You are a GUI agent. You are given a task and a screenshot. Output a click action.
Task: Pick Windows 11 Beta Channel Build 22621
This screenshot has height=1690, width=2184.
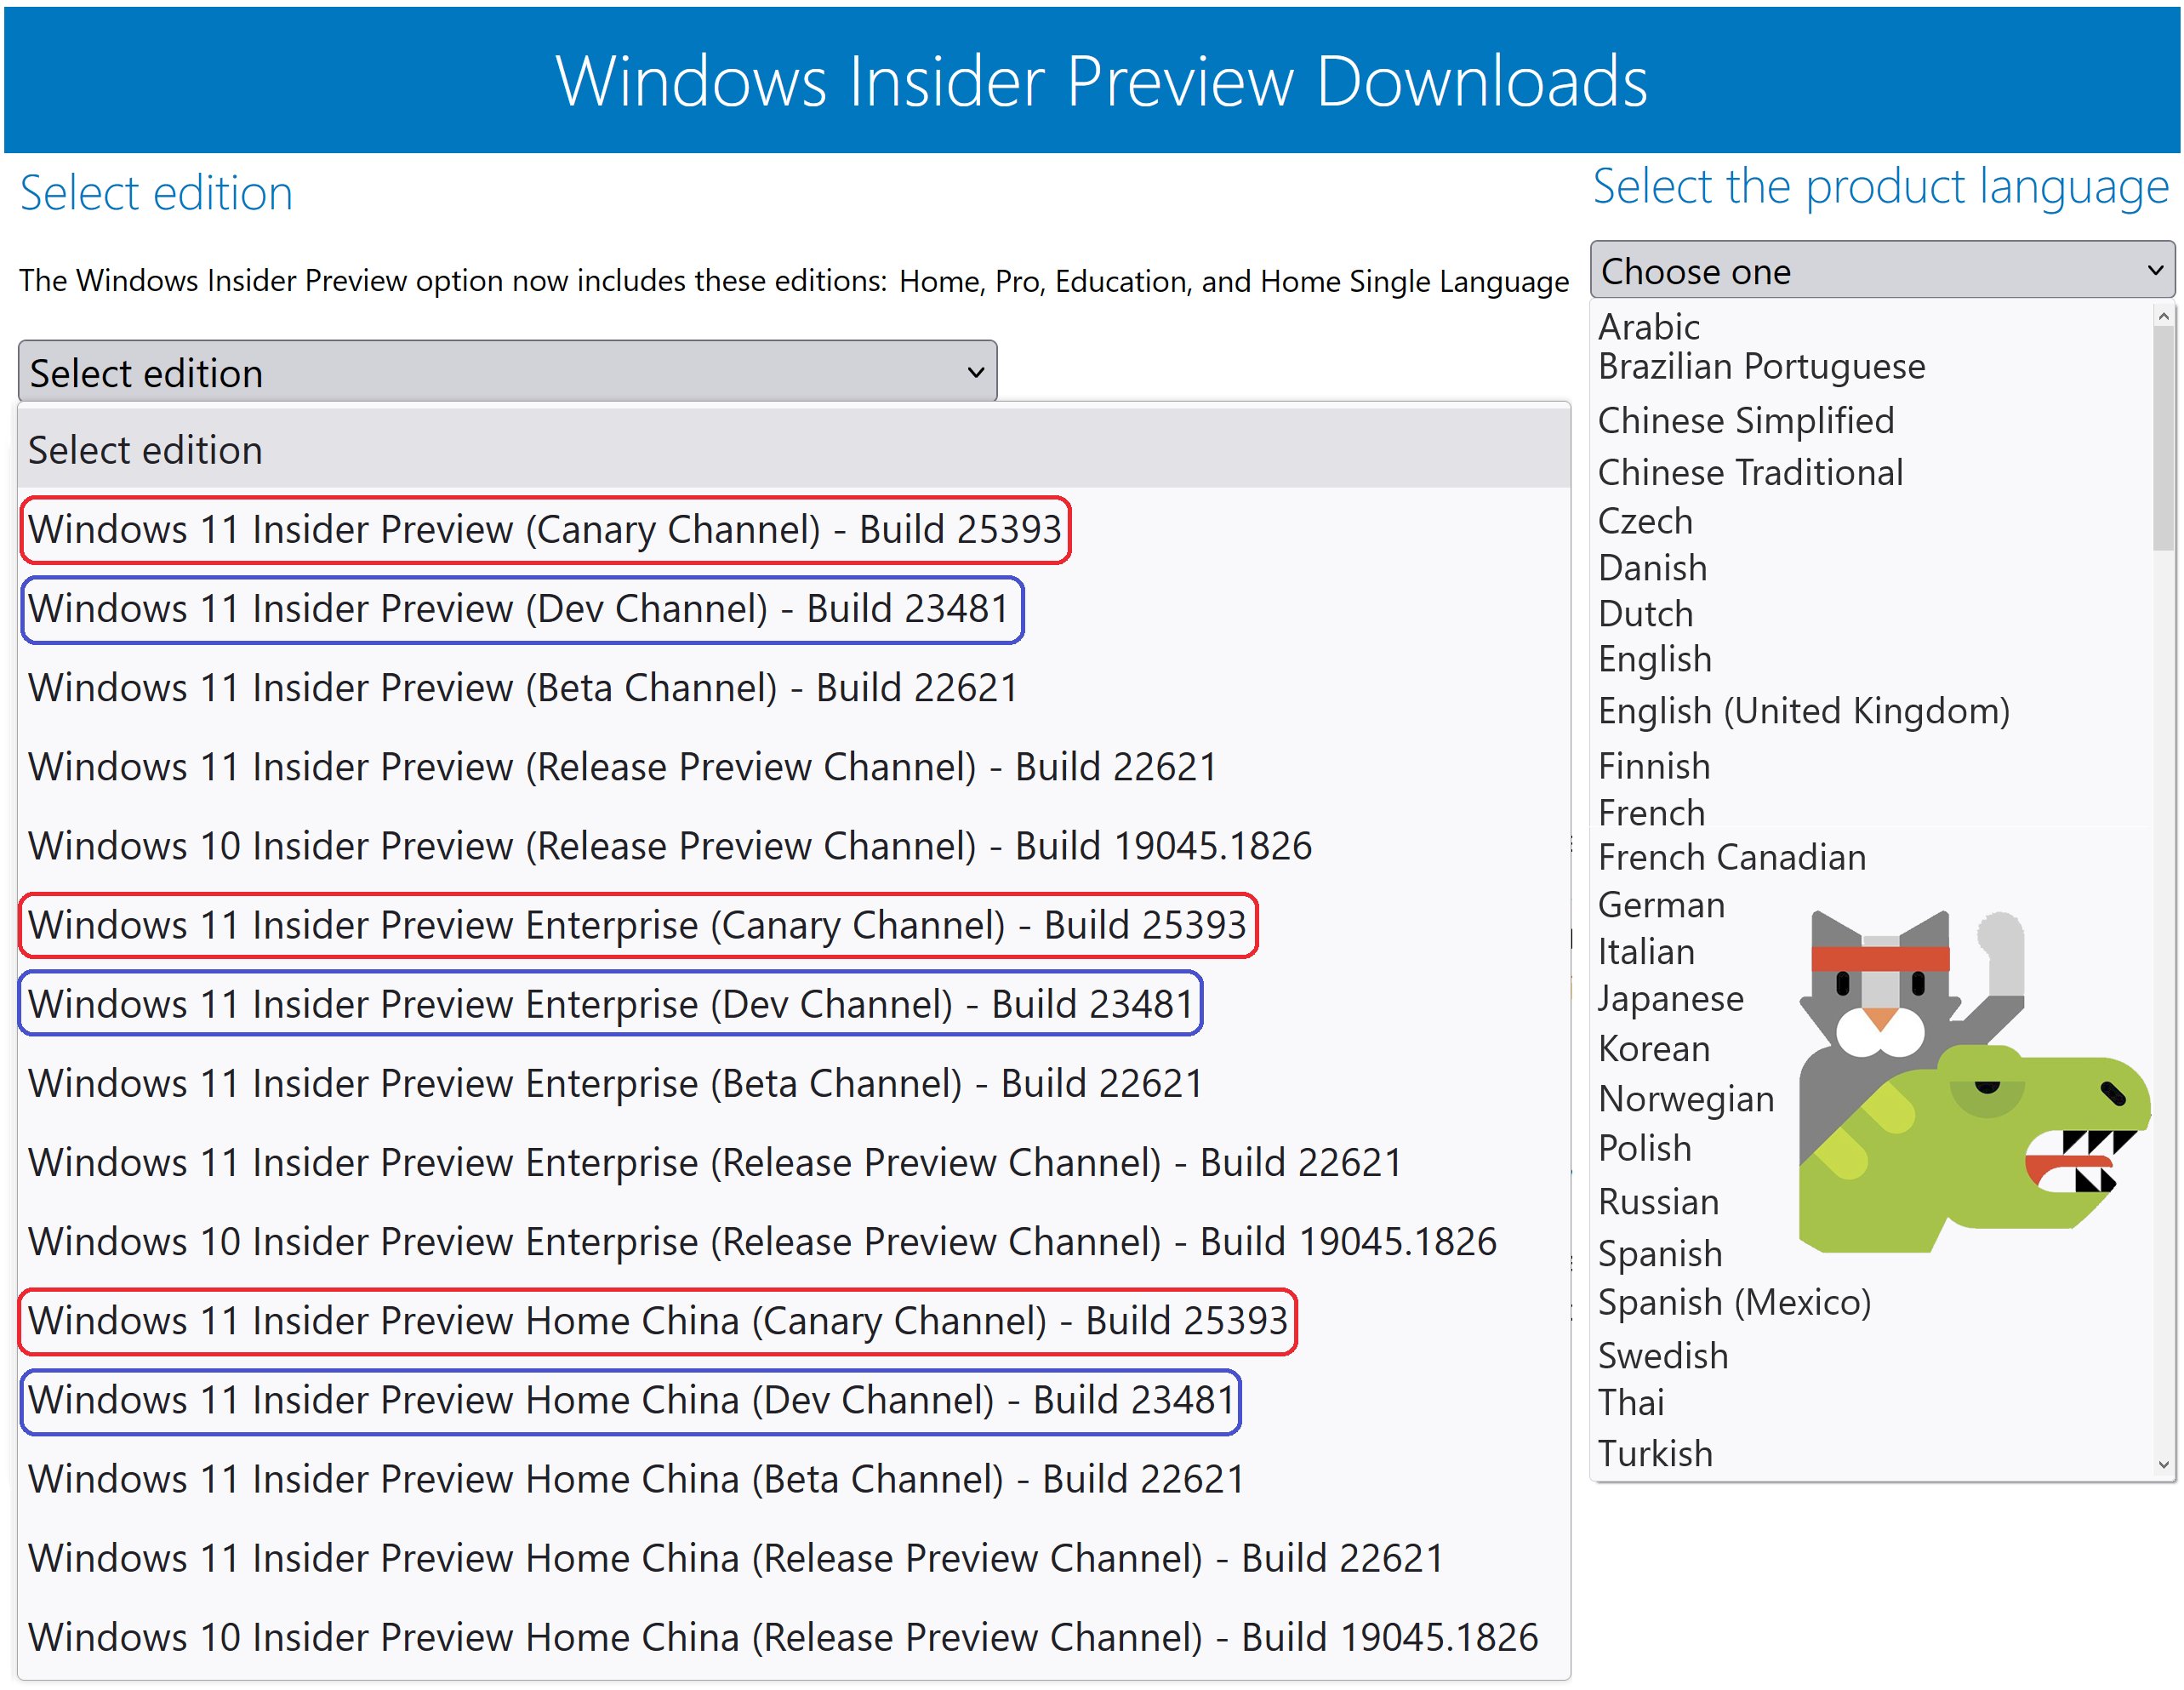tap(522, 688)
